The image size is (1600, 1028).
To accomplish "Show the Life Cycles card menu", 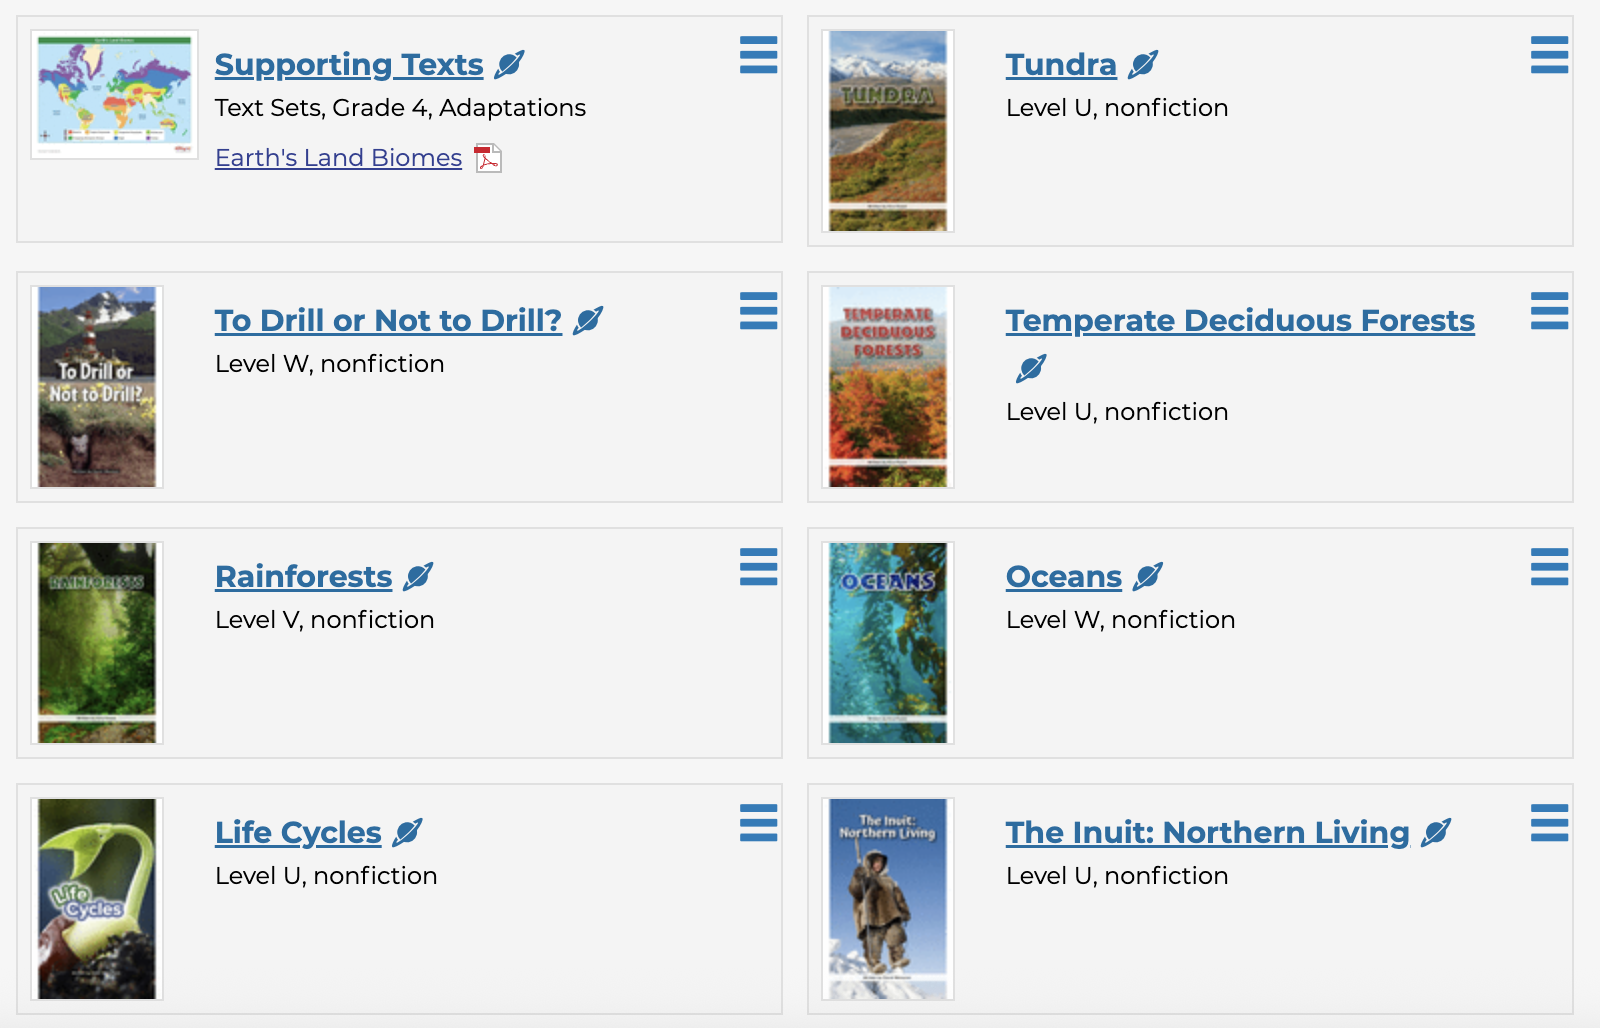I will (758, 823).
